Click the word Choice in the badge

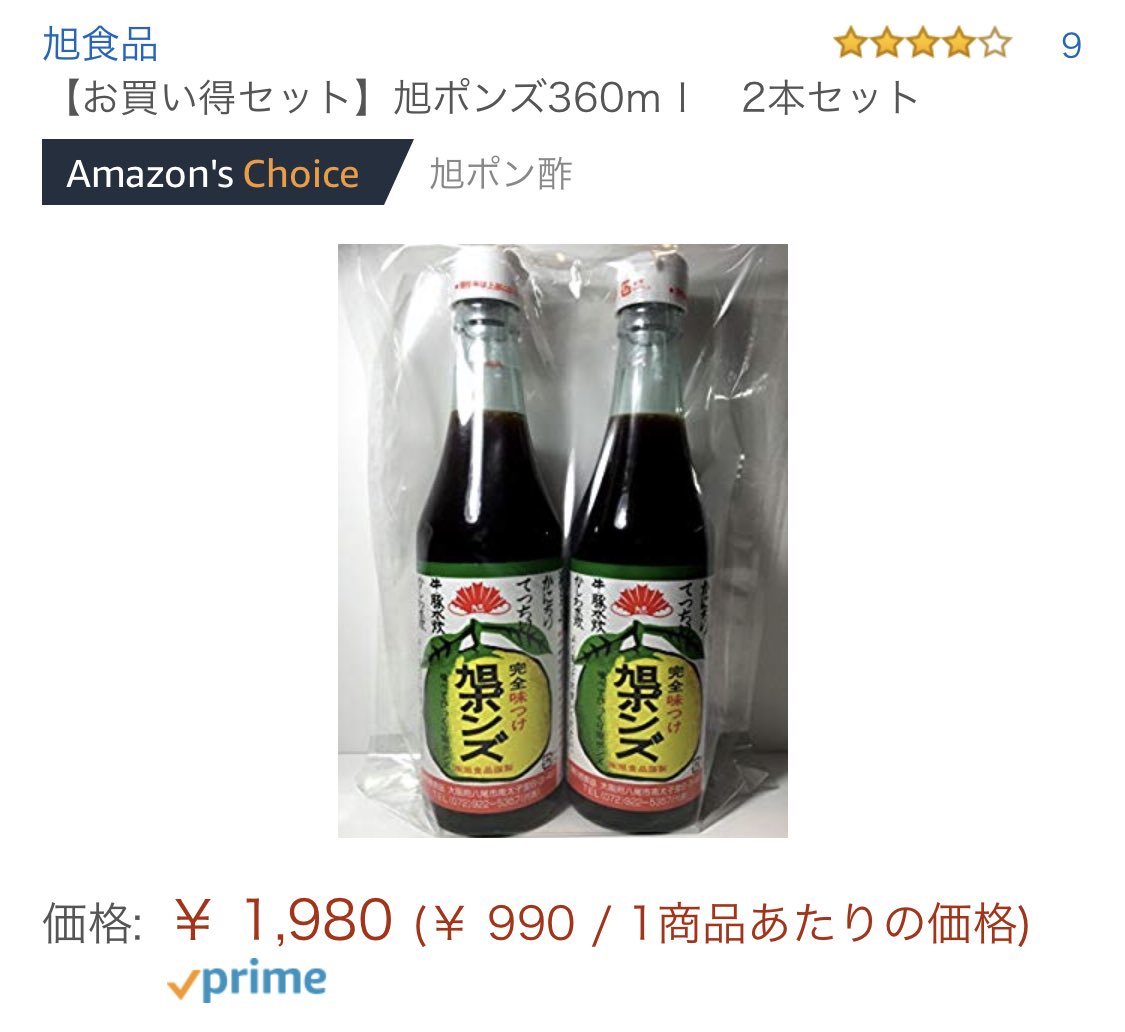point(301,174)
